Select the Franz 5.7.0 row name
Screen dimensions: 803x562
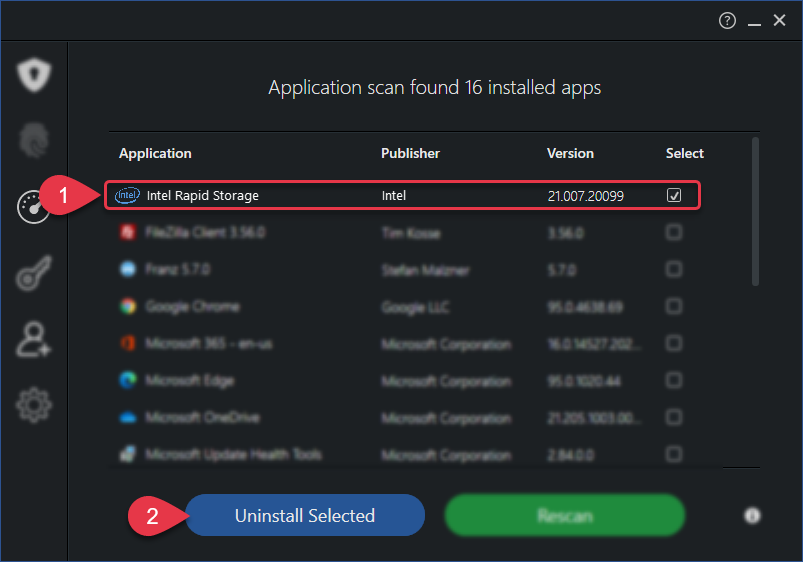pyautogui.click(x=177, y=269)
